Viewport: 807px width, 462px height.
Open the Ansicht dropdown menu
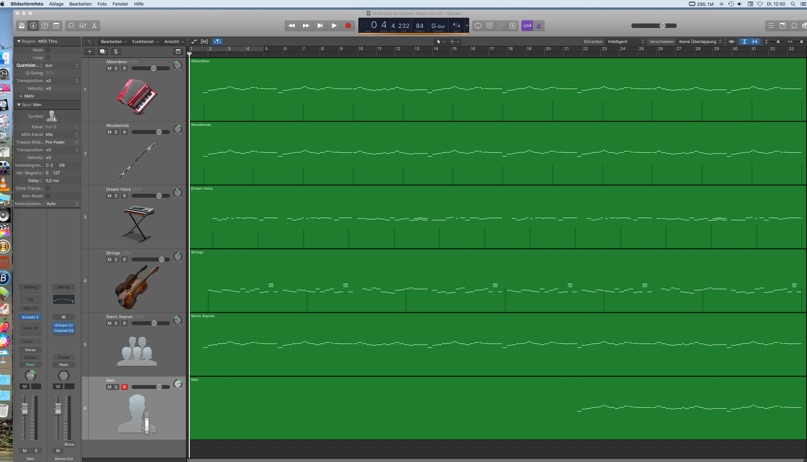coord(173,41)
